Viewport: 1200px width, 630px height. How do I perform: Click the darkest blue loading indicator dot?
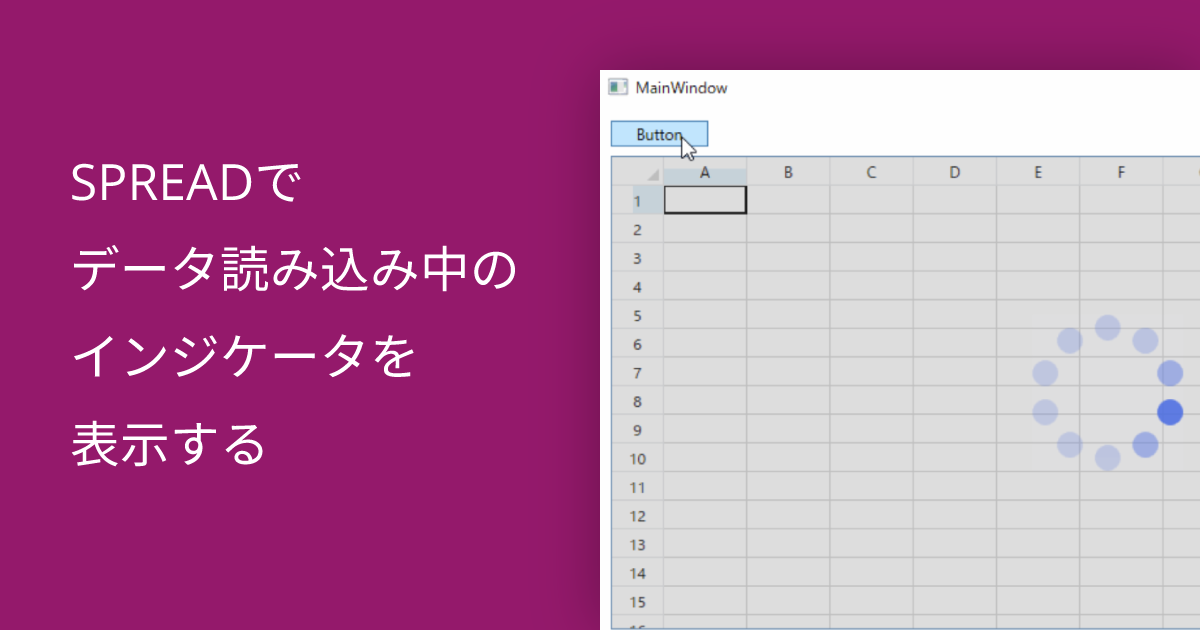[x=1170, y=412]
